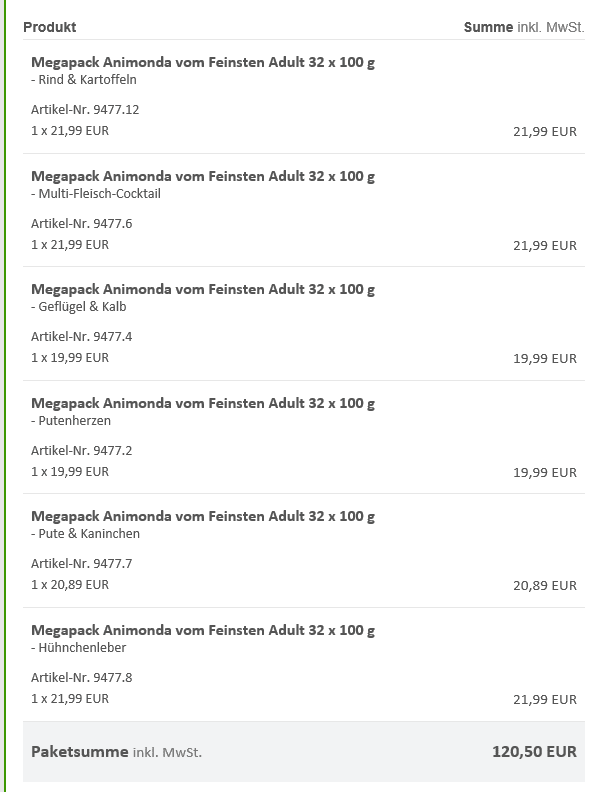Click the Produkt column header
597x792 pixels.
(49, 27)
